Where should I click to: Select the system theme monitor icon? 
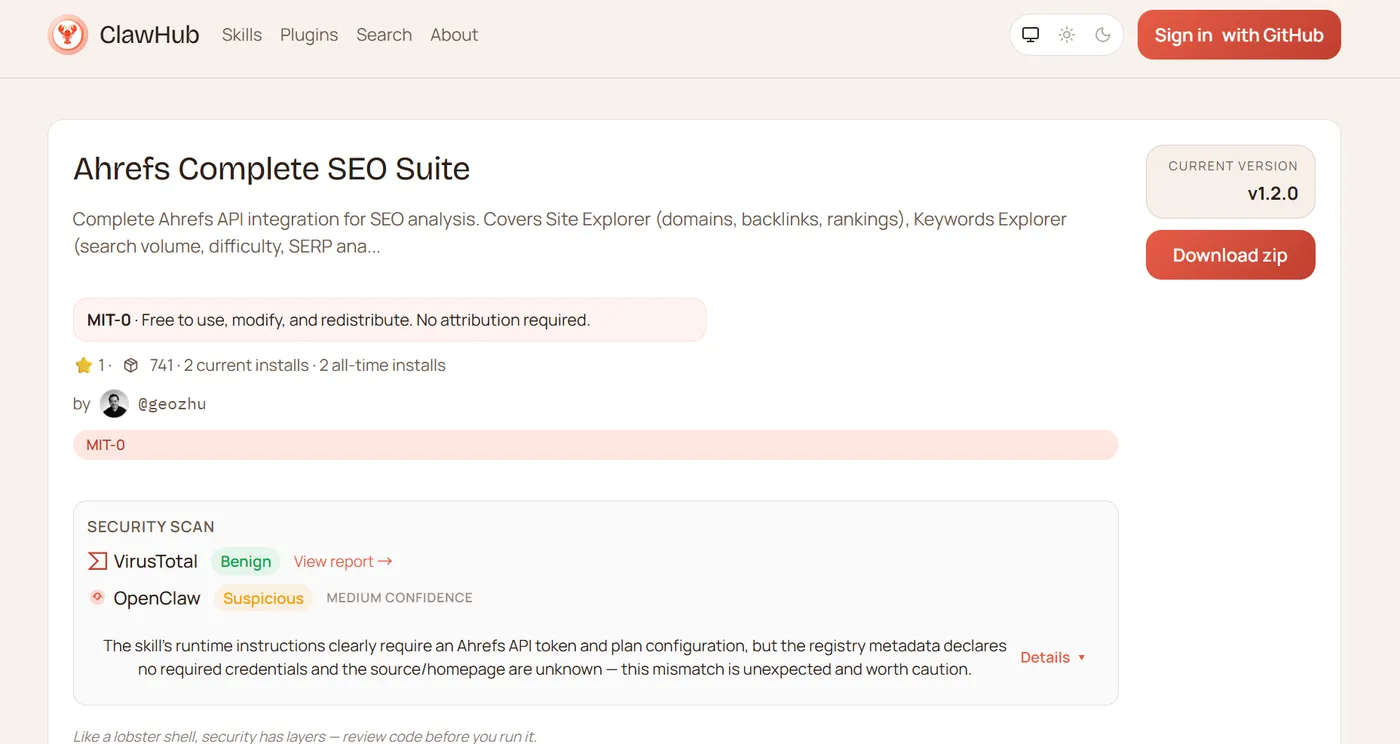[1030, 35]
